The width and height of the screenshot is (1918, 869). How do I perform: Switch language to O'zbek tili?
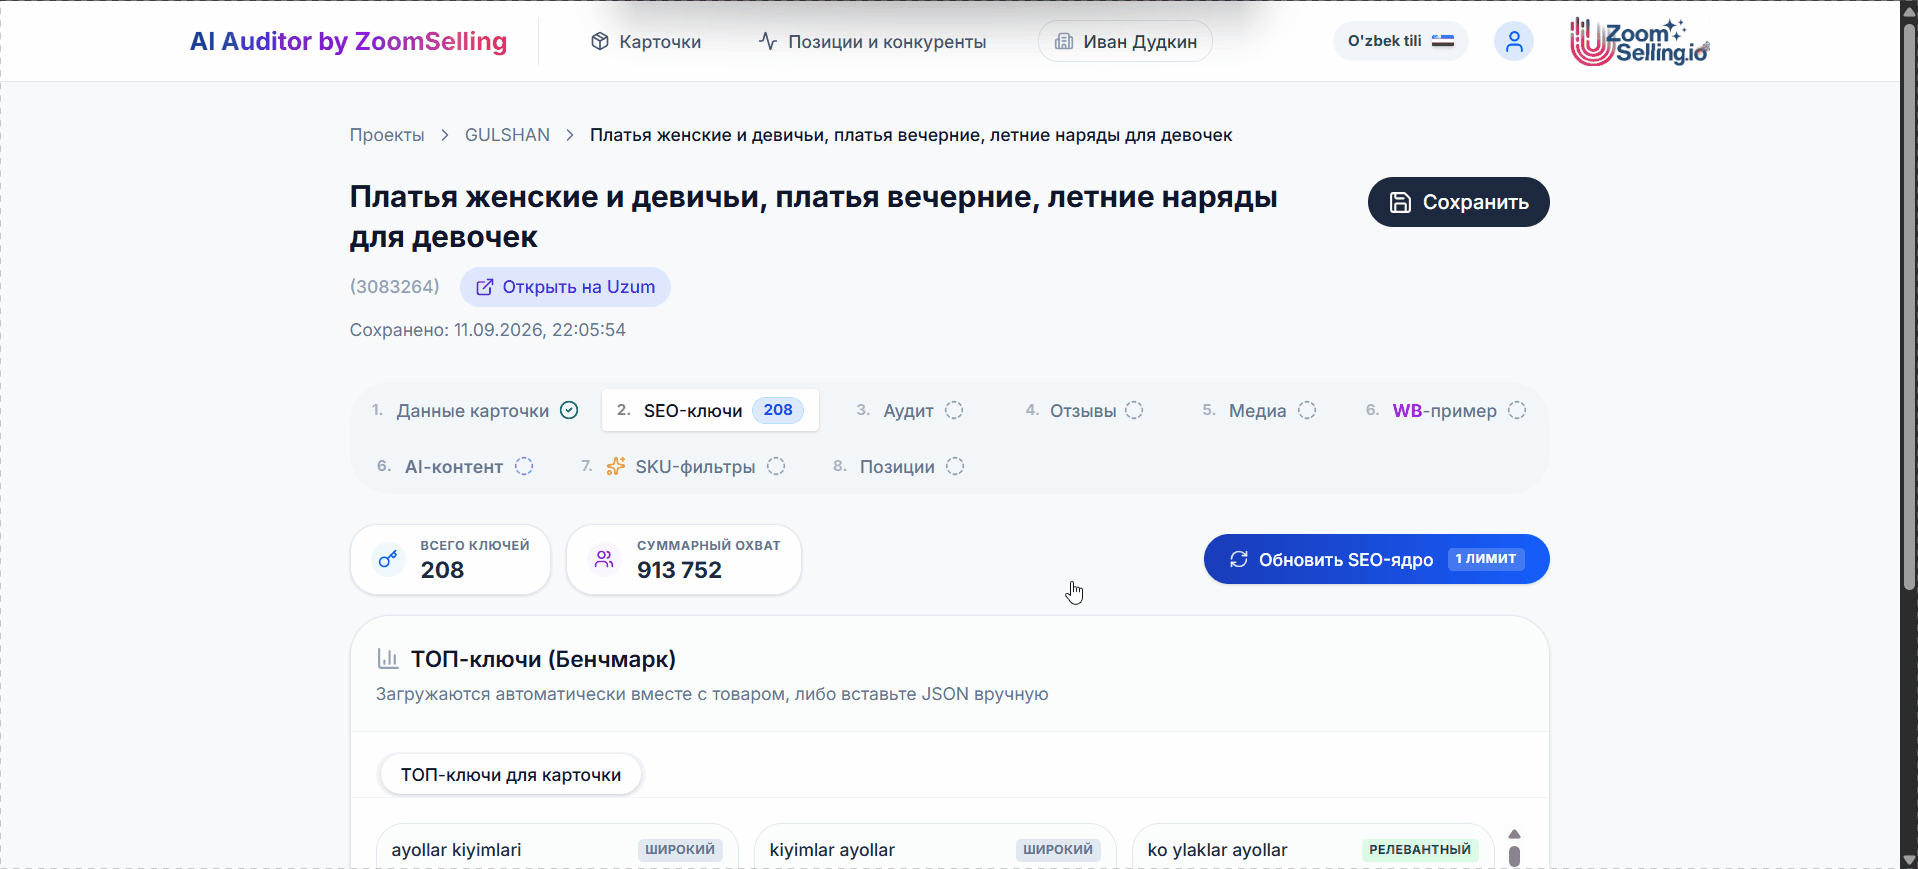[1400, 41]
